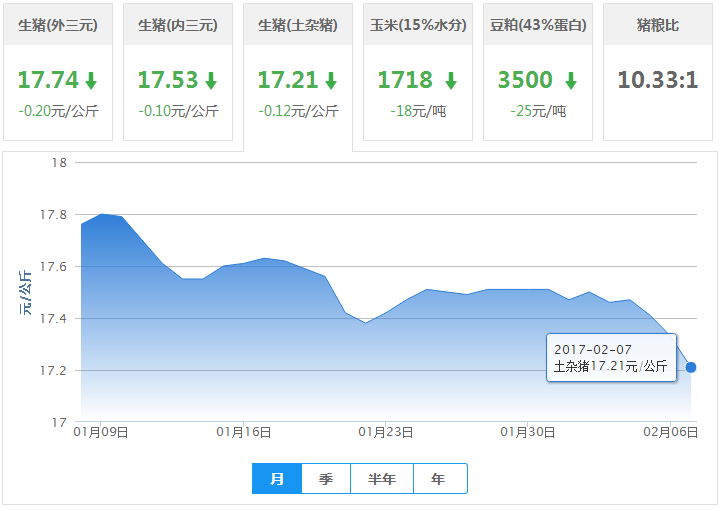Click the 01月16日 x-axis date label
The image size is (722, 511).
pos(244,432)
